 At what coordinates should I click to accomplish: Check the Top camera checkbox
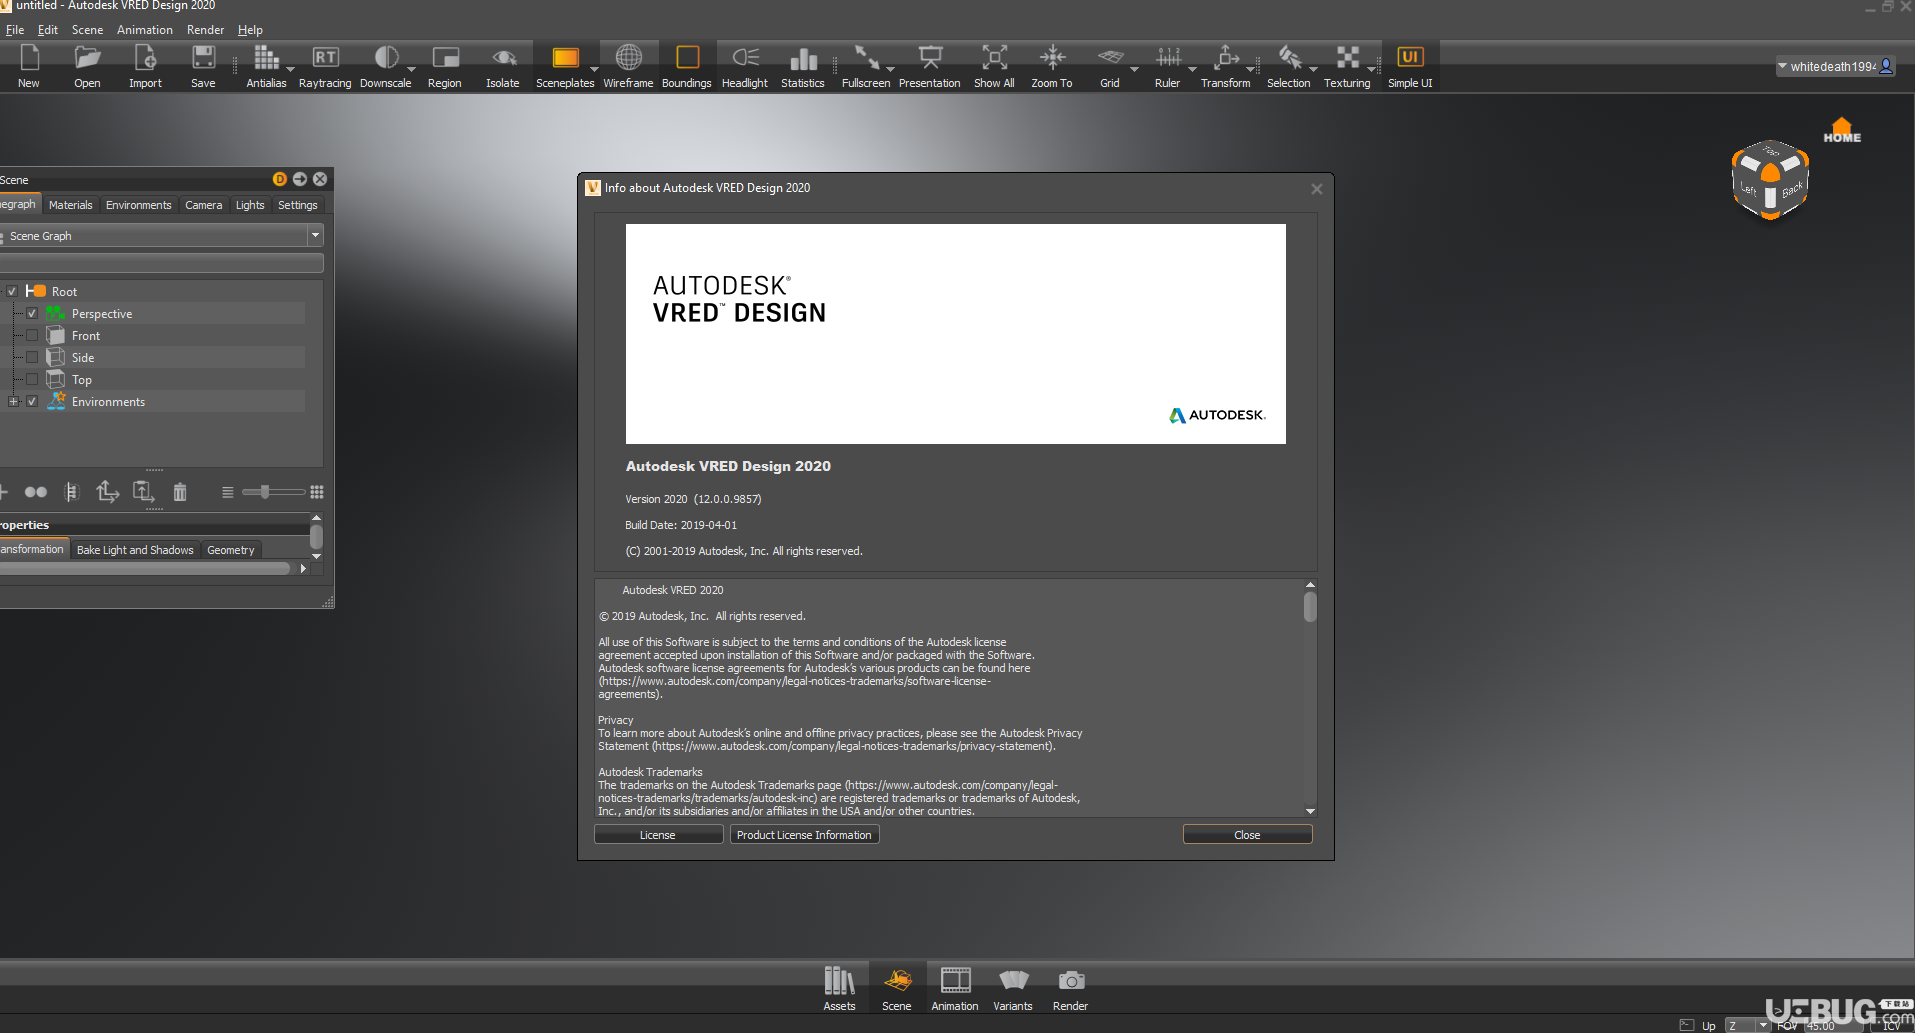click(32, 379)
